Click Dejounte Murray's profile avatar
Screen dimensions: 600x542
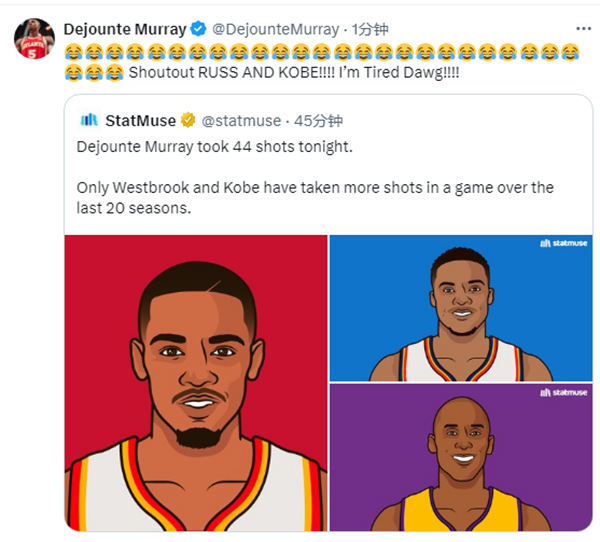[x=34, y=39]
